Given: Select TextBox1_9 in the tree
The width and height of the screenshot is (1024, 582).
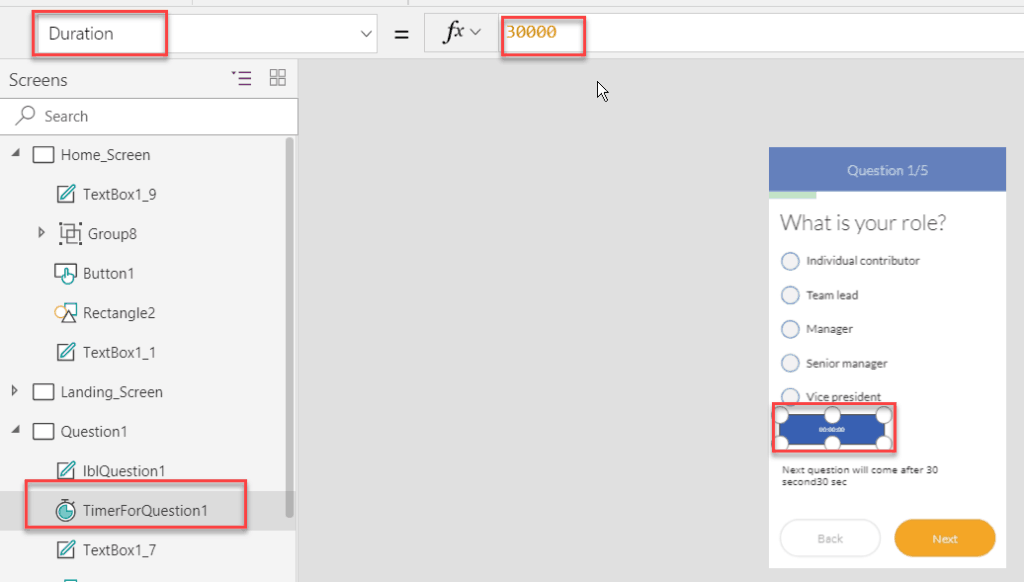Looking at the screenshot, I should tap(120, 194).
